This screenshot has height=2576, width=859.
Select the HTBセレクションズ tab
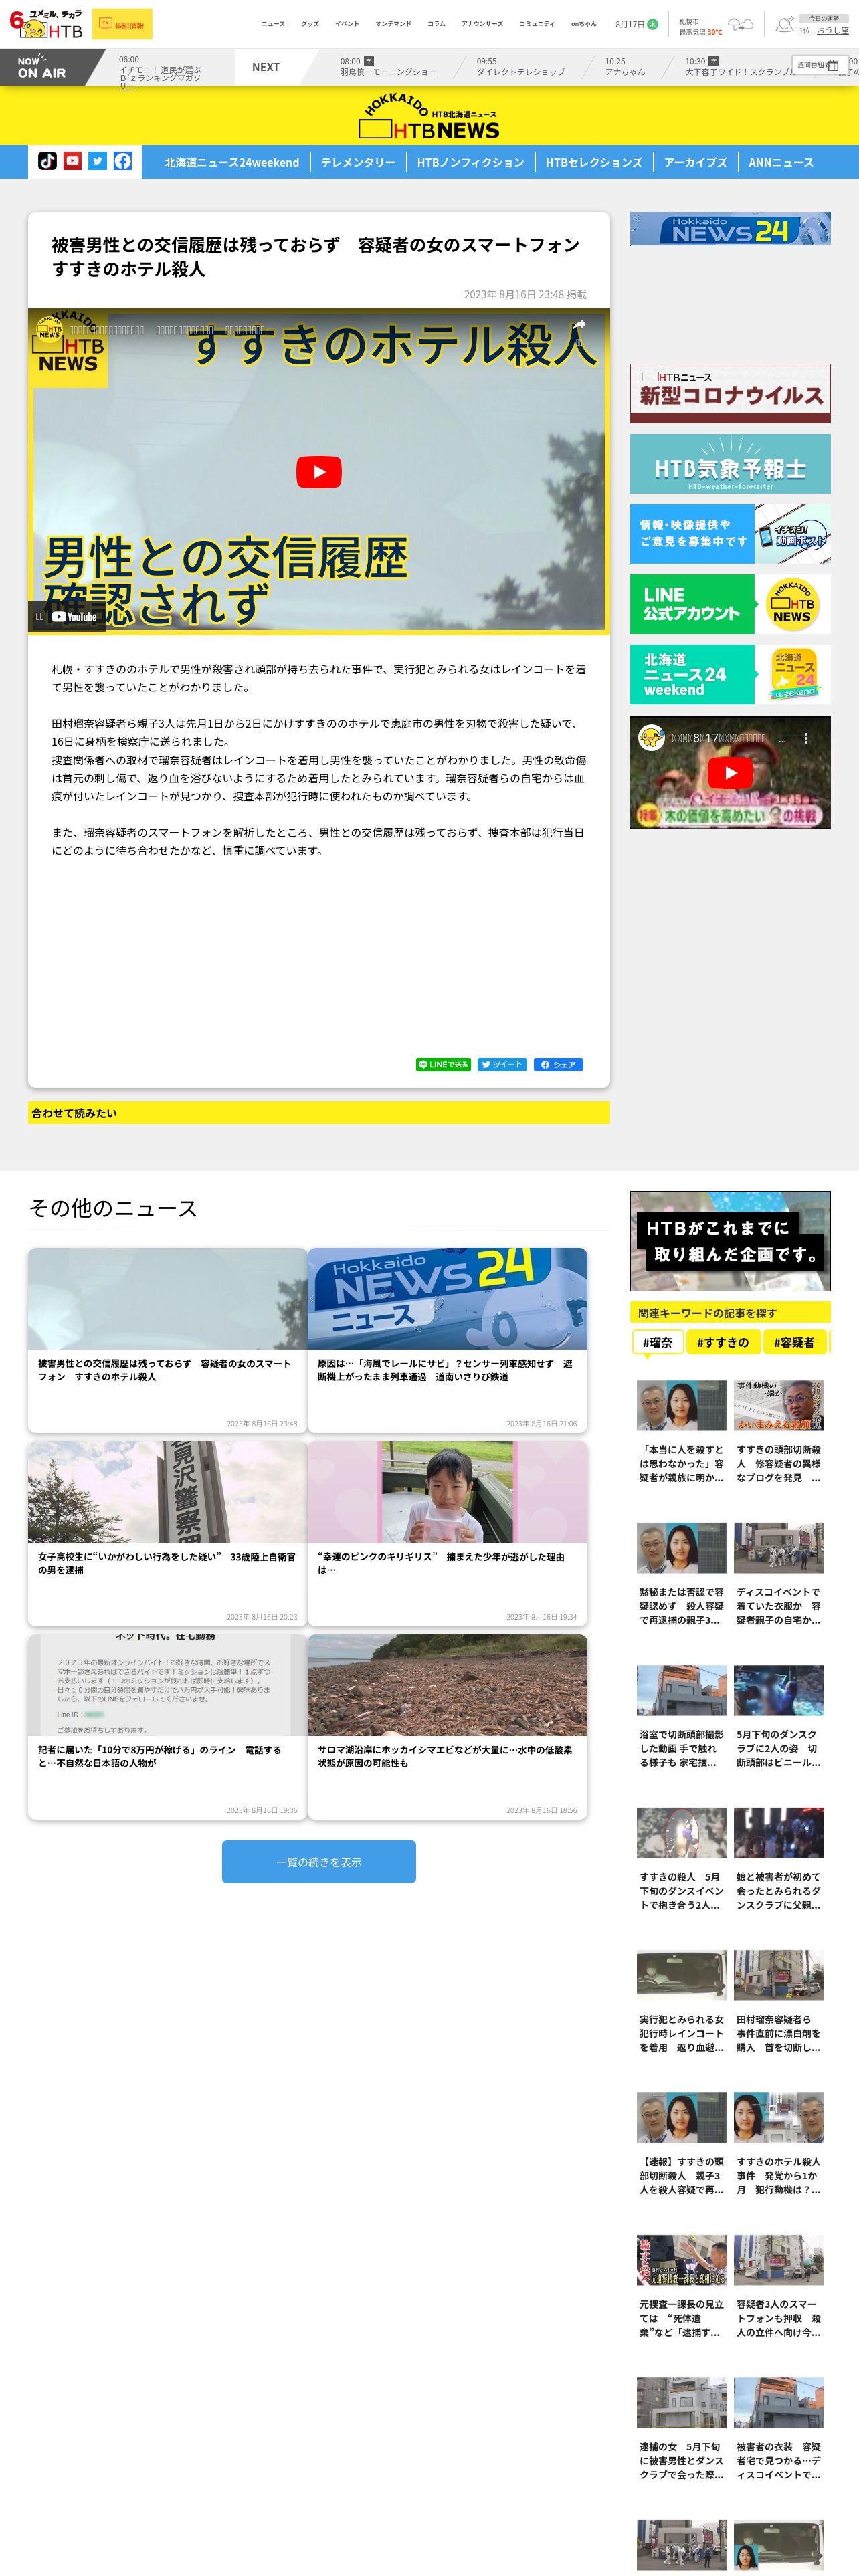point(594,162)
